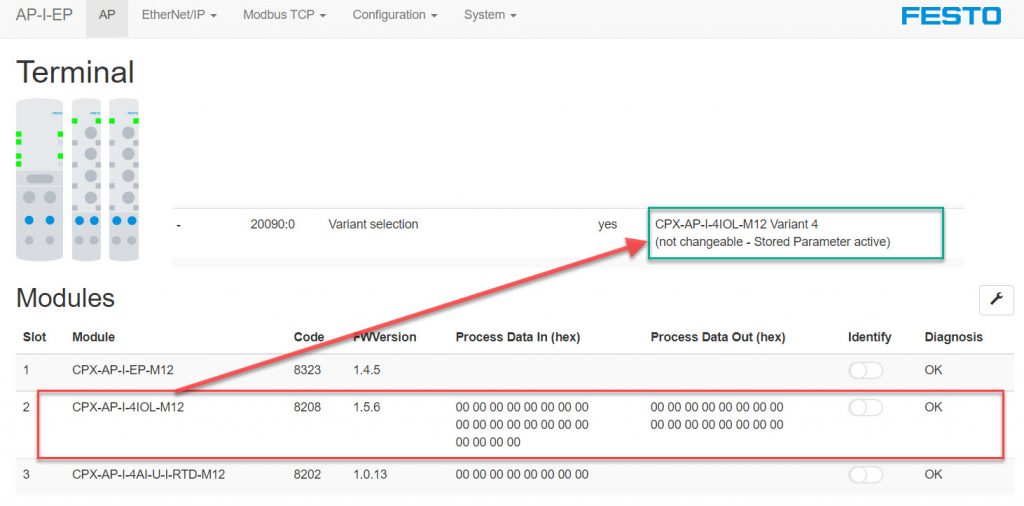This screenshot has height=506, width=1024.
Task: Click firmware version 1.4.5
Action: point(366,370)
